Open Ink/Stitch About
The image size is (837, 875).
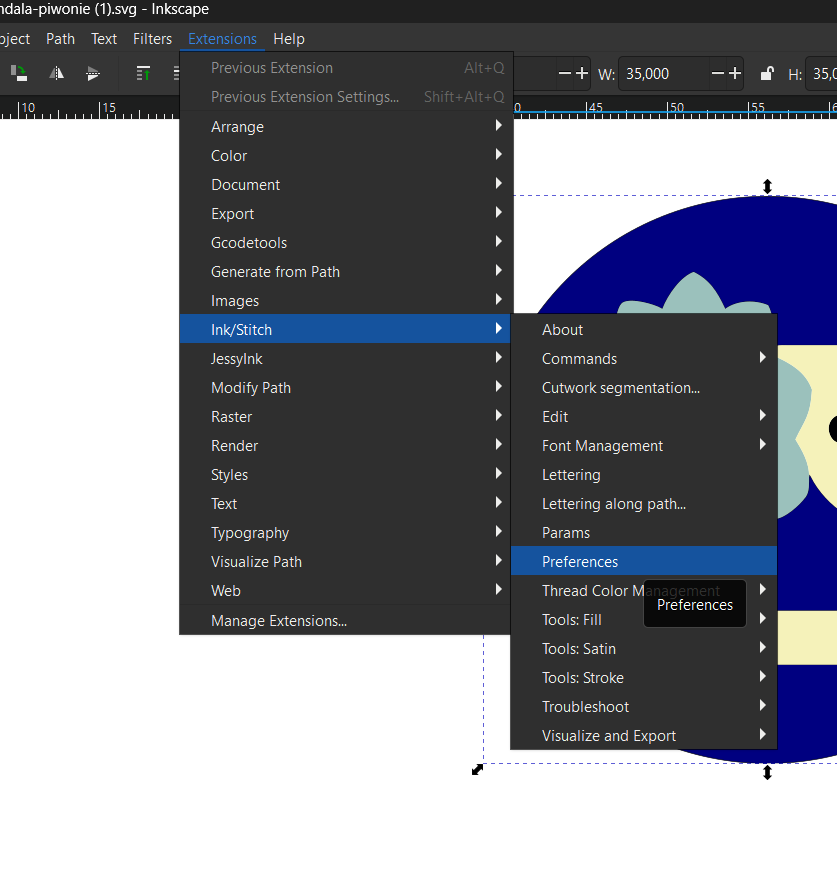(x=644, y=330)
